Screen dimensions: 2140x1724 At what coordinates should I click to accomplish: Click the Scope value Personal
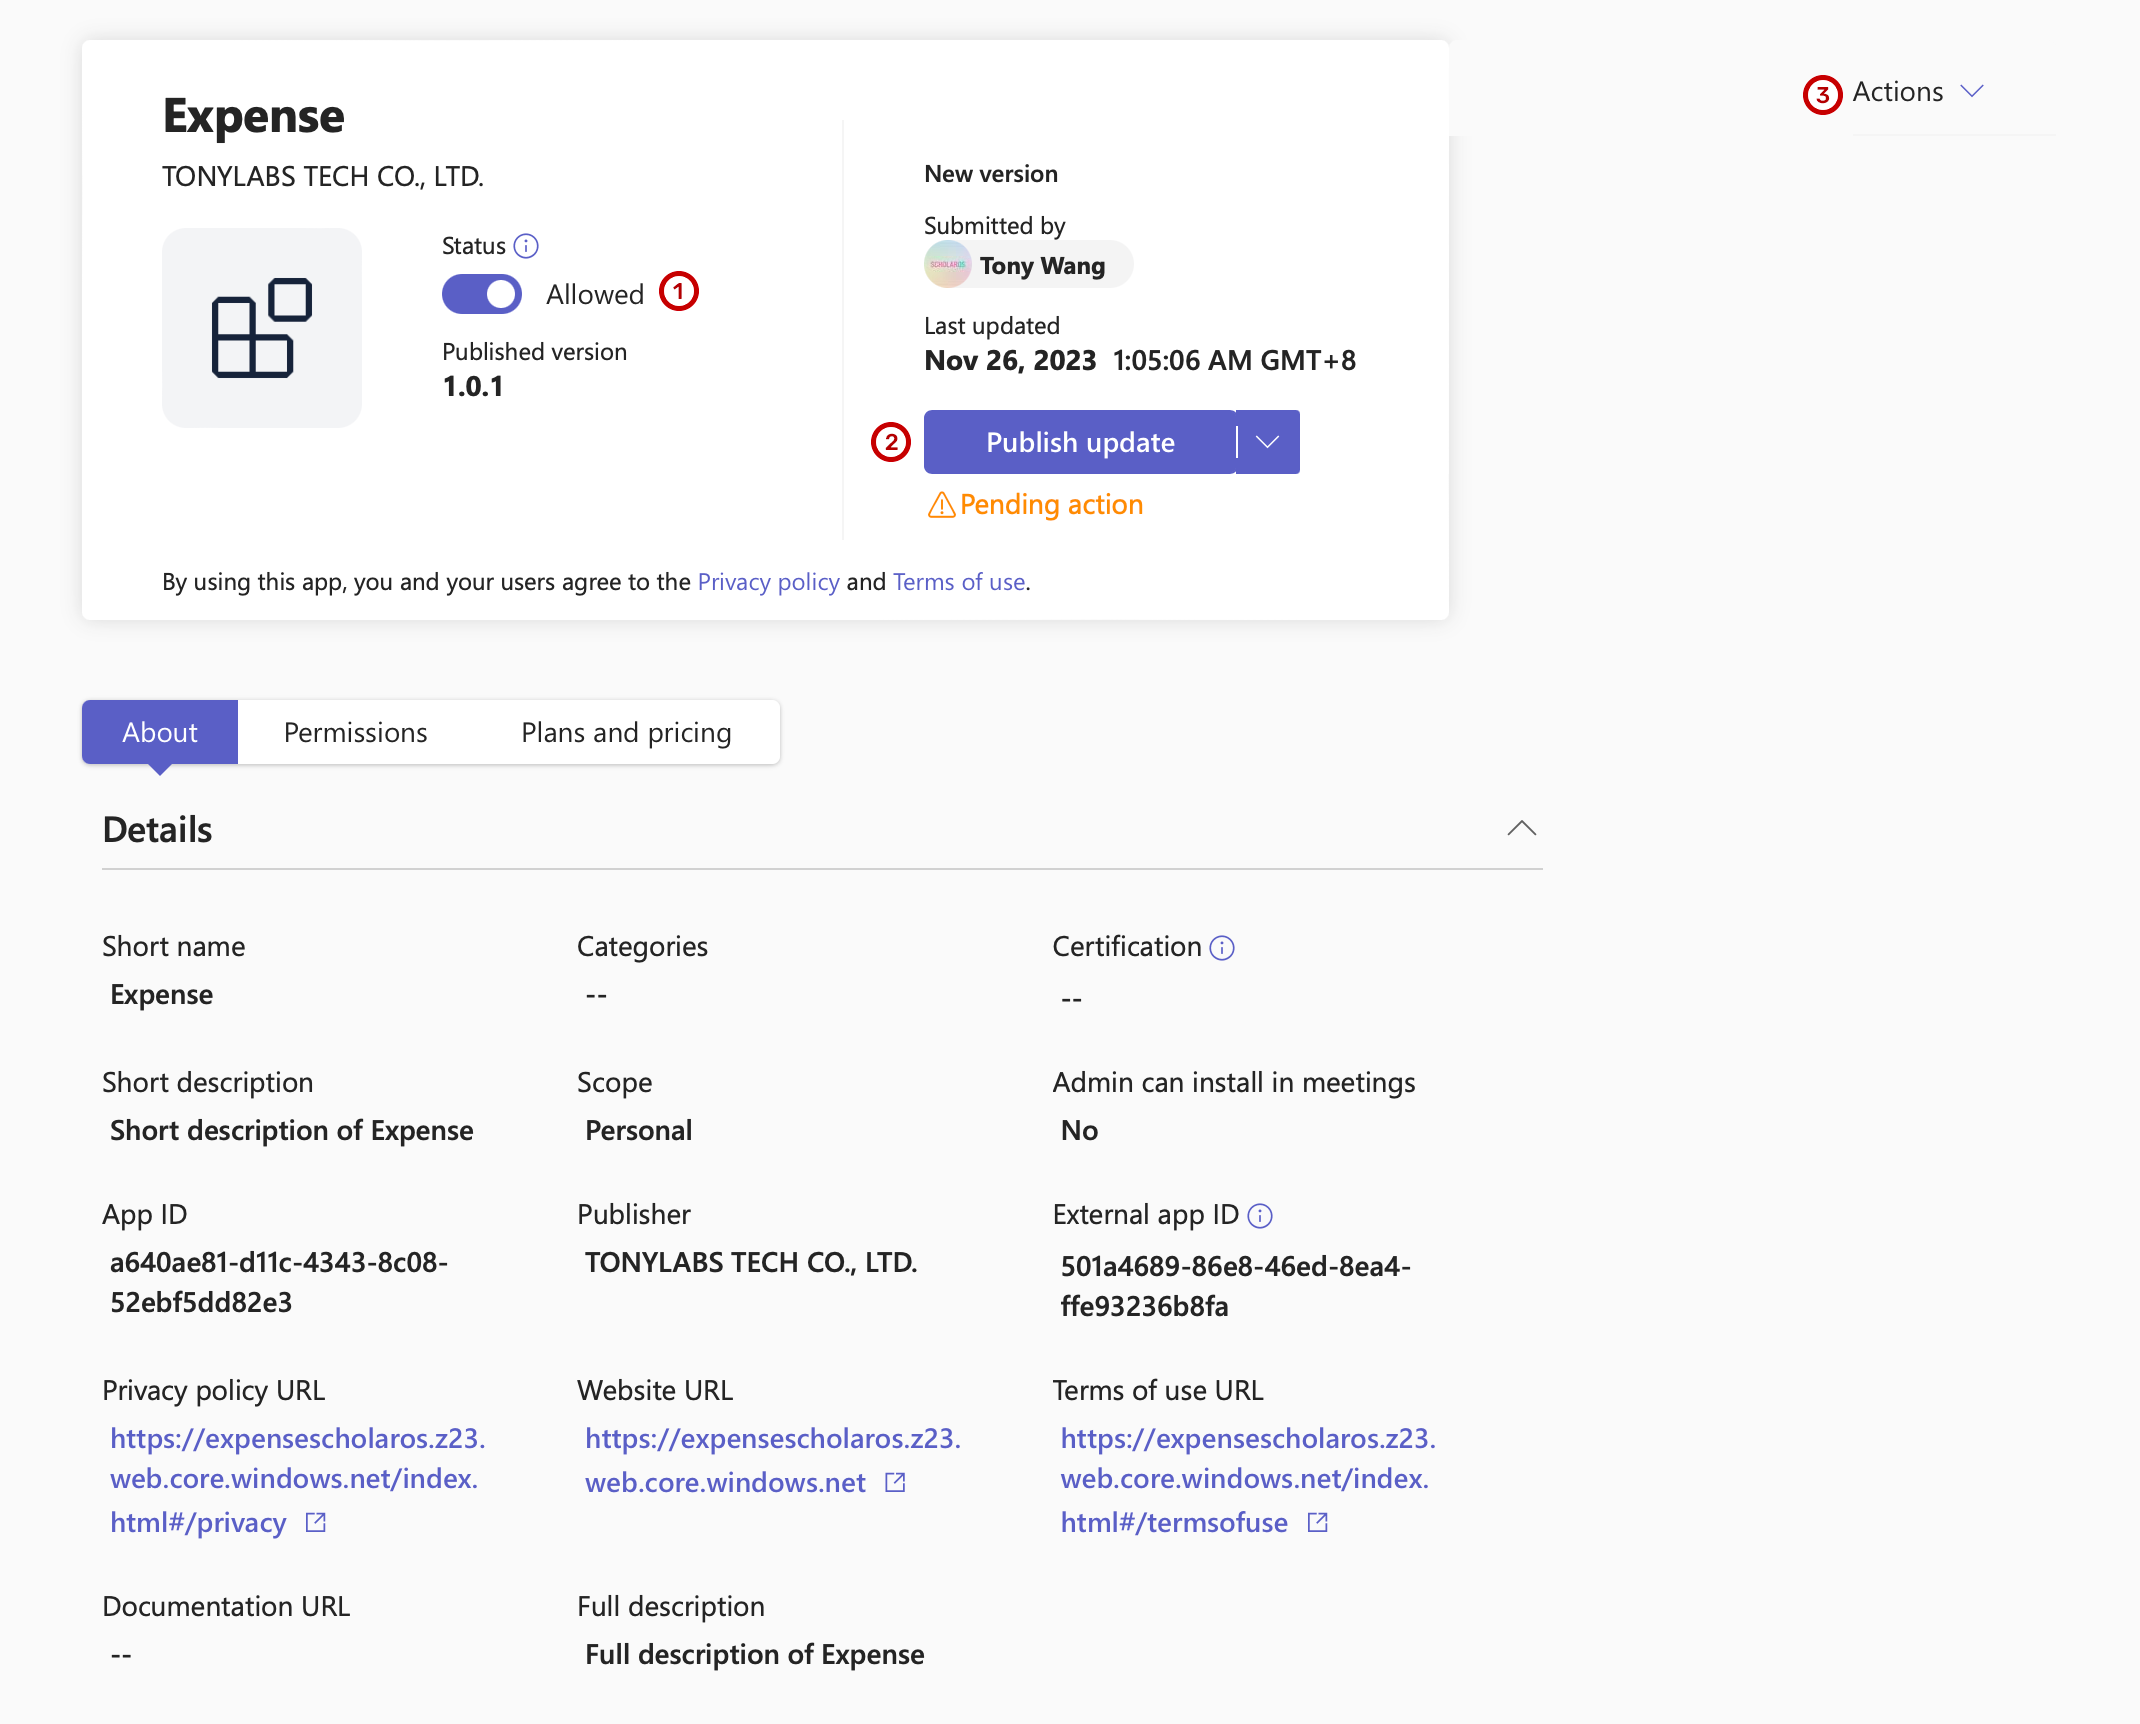pyautogui.click(x=638, y=1131)
